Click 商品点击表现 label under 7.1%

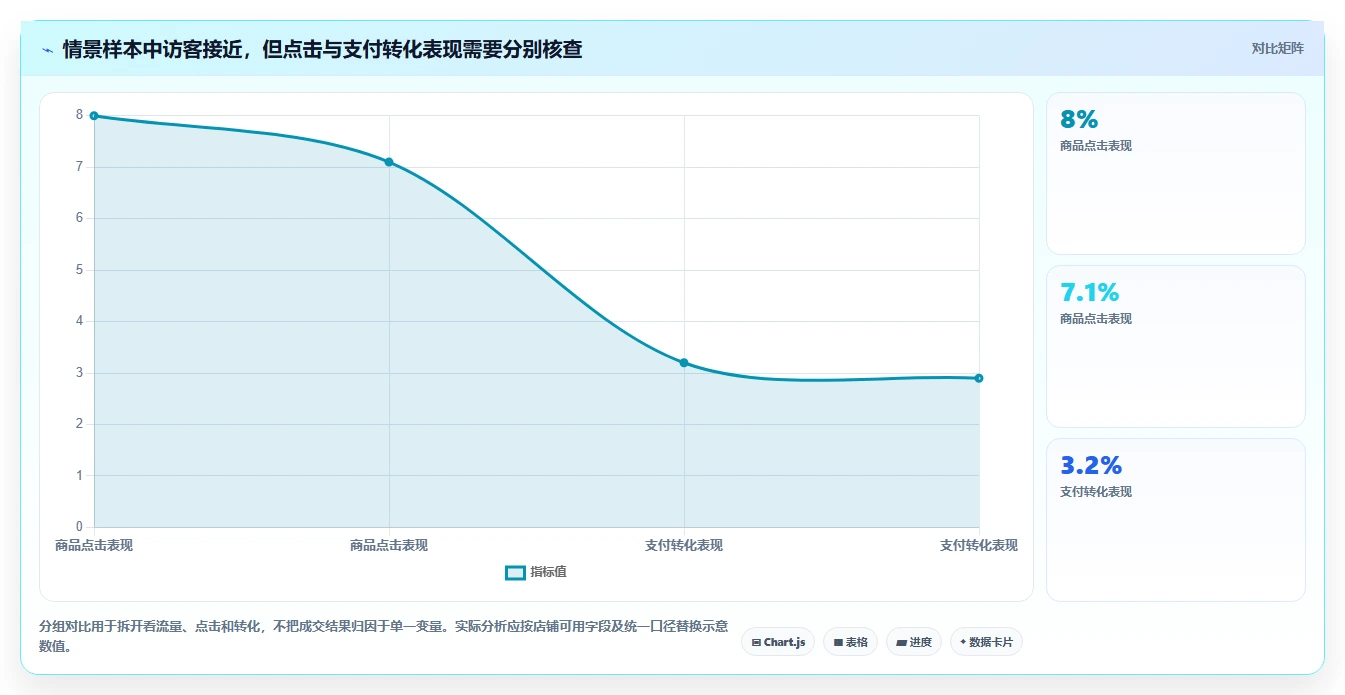1096,318
